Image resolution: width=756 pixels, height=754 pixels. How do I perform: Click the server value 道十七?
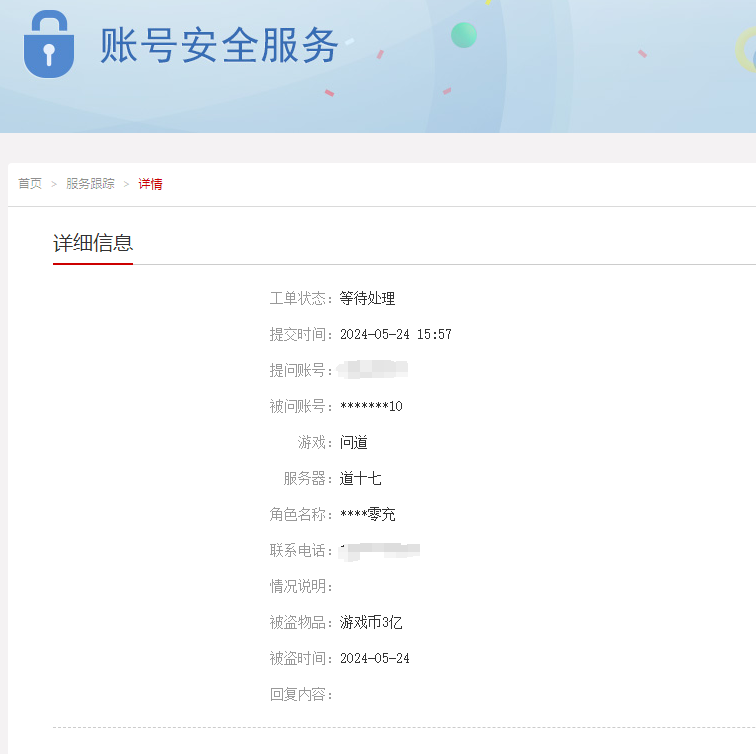(360, 478)
